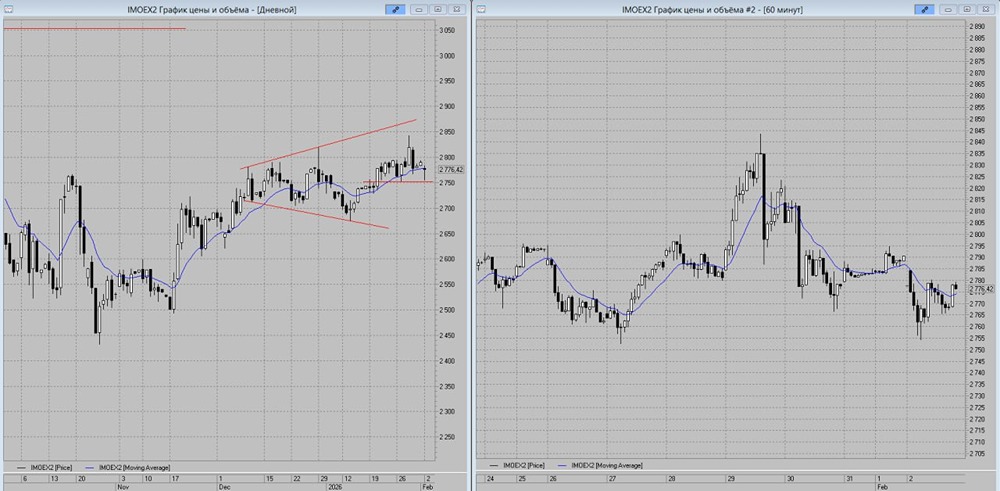Select the short red horizontal line near 2 750
The image size is (1000, 491).
coord(398,182)
